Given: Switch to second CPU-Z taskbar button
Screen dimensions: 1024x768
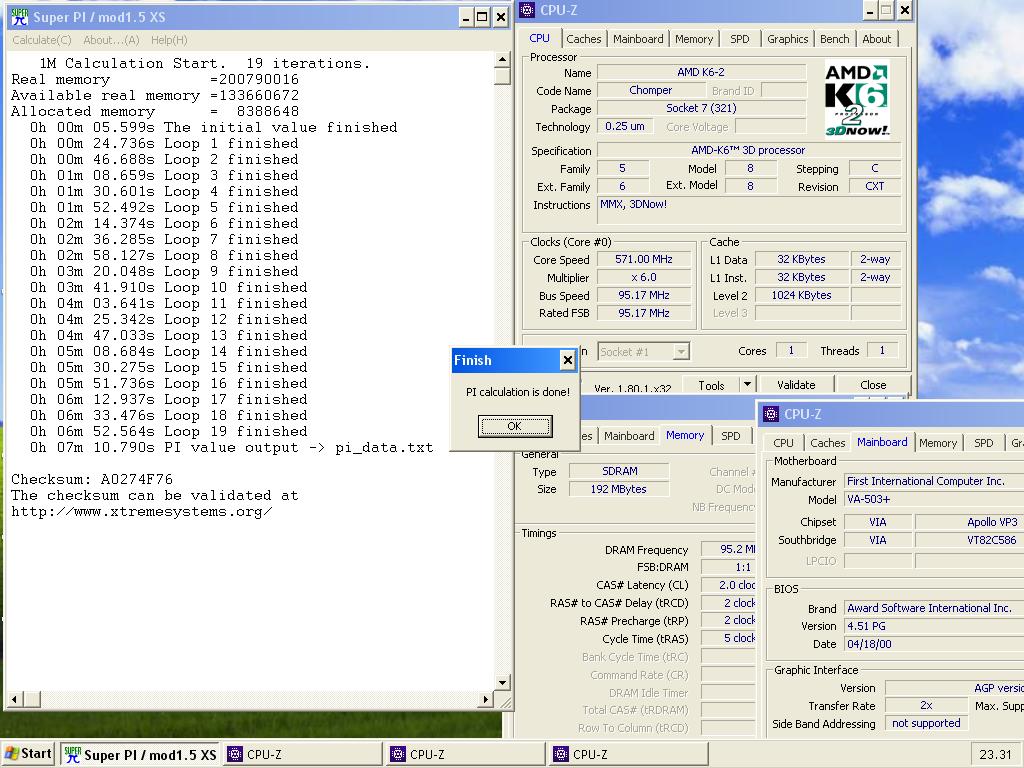Looking at the screenshot, I should tap(466, 754).
